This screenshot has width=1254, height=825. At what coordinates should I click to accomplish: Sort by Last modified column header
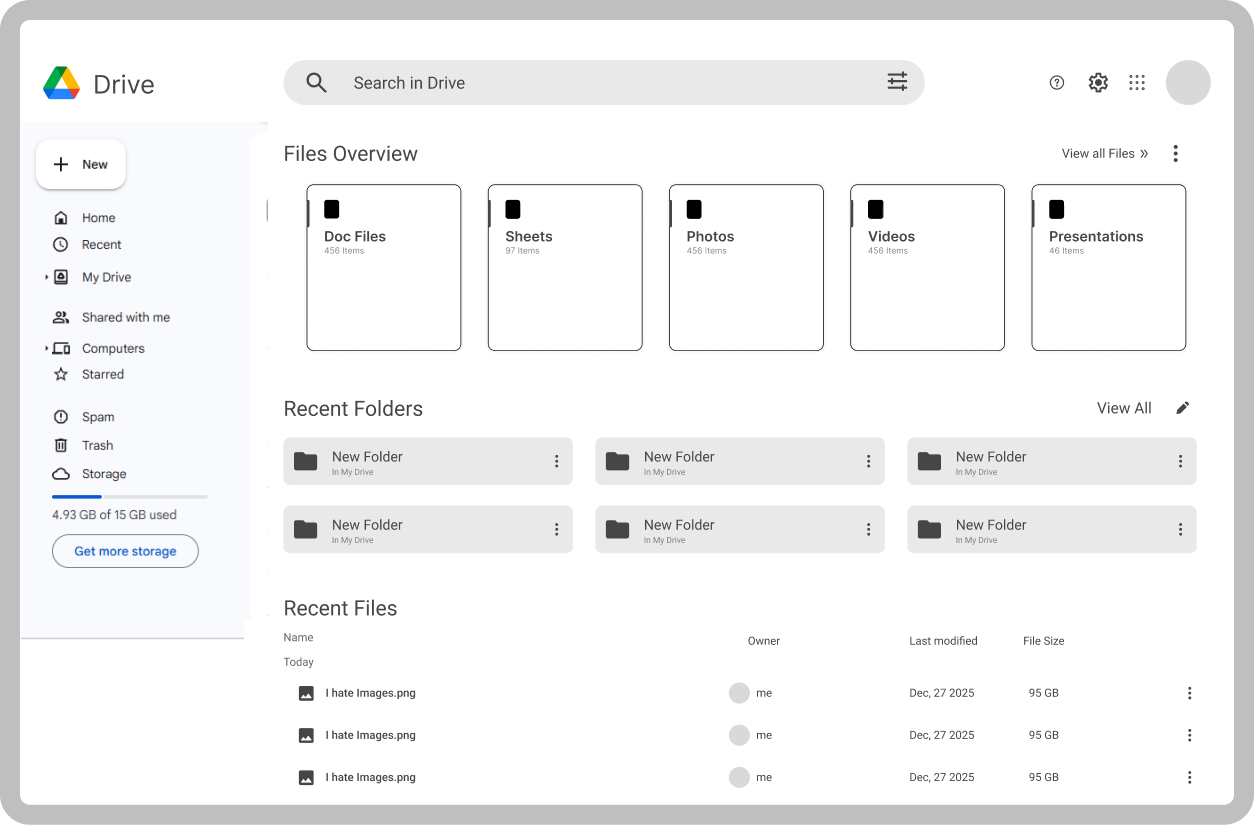943,641
